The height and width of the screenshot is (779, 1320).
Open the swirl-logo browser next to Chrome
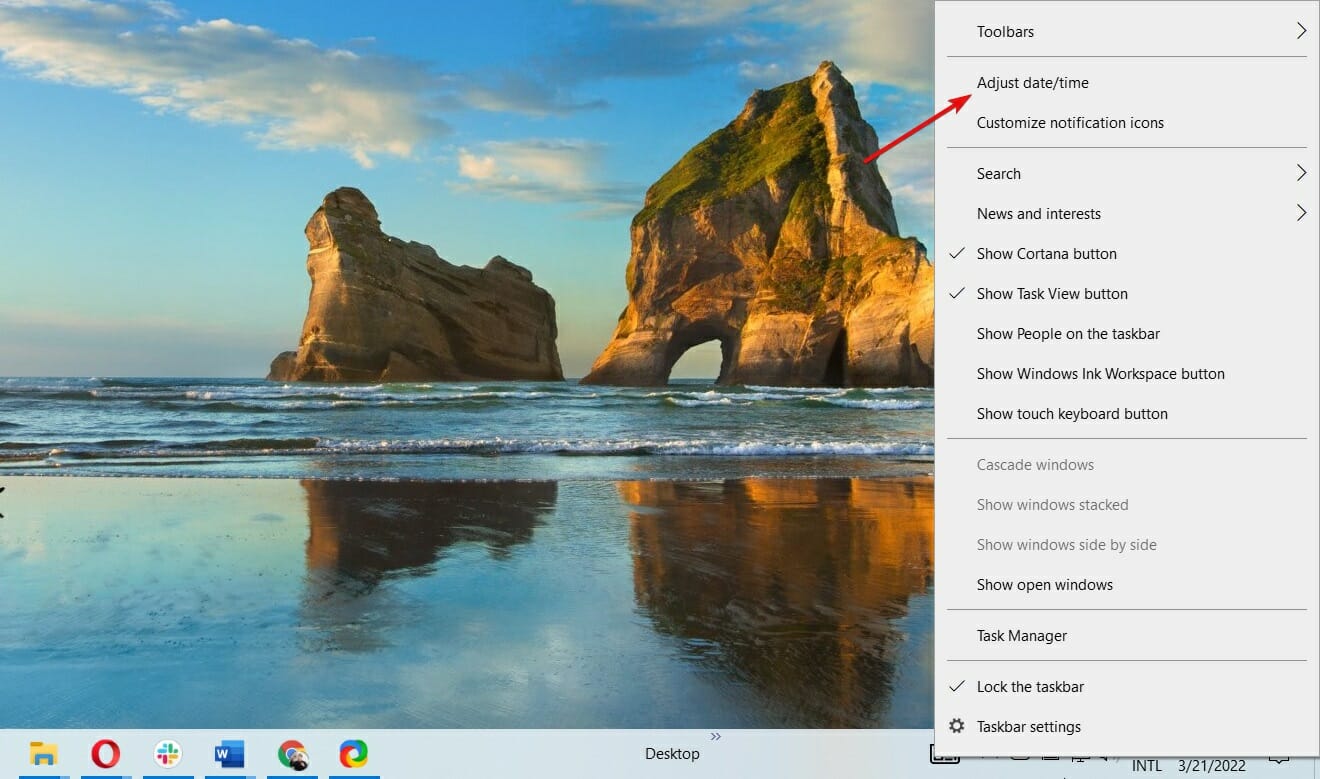[353, 754]
